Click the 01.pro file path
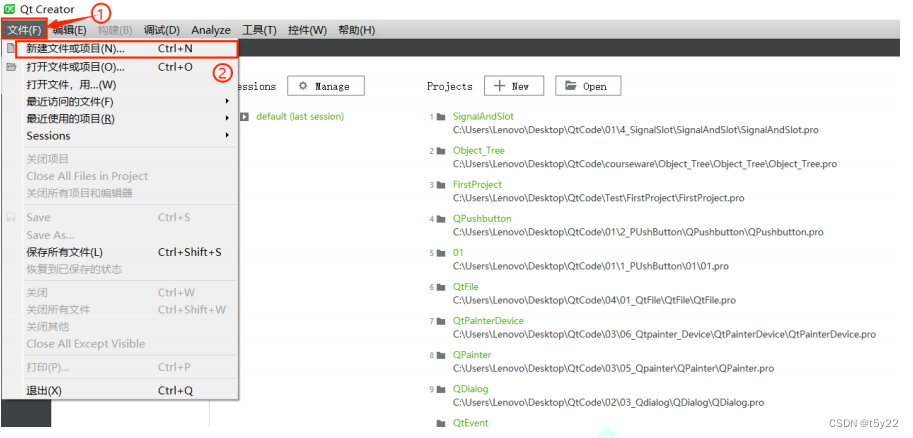Image resolution: width=913 pixels, height=438 pixels. point(591,266)
